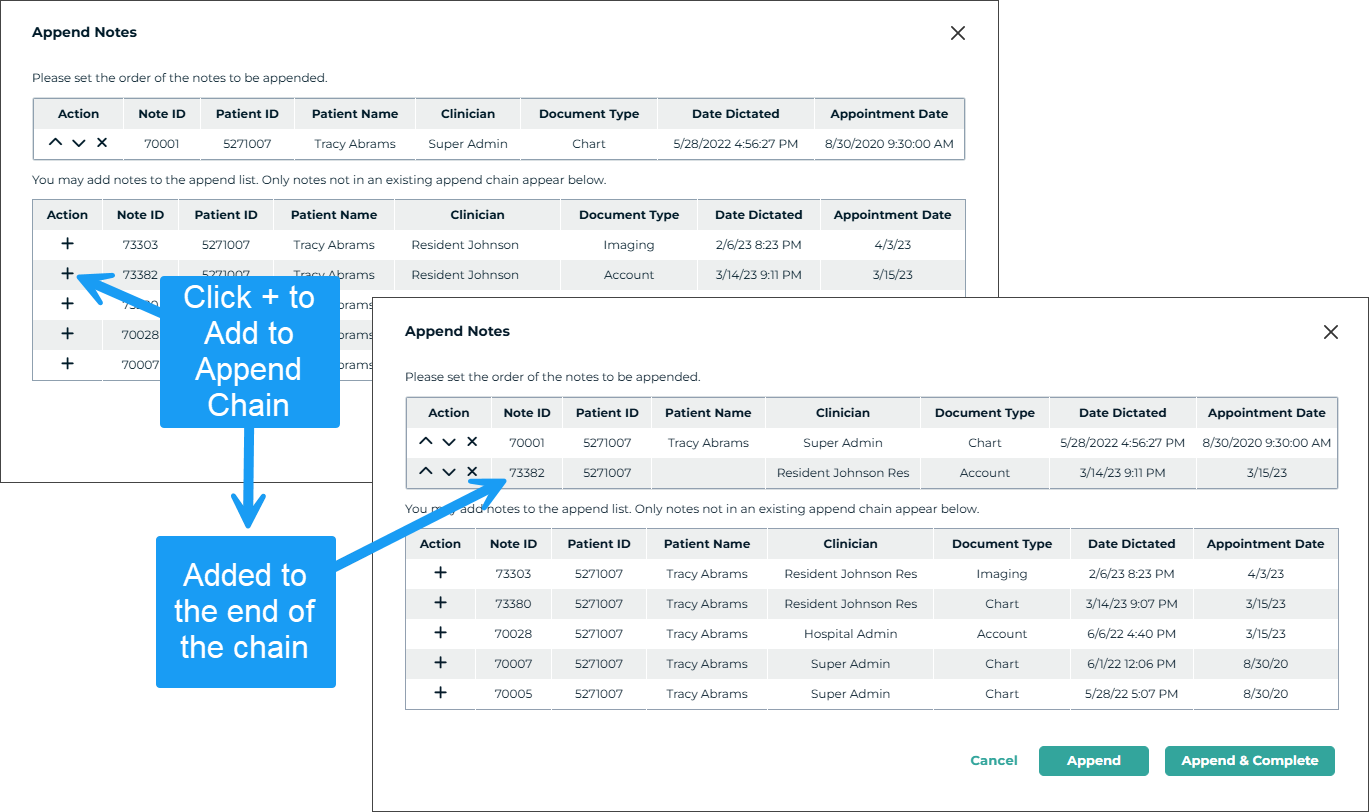Image resolution: width=1370 pixels, height=812 pixels.
Task: Close the front Append Notes dialog
Action: click(1330, 332)
